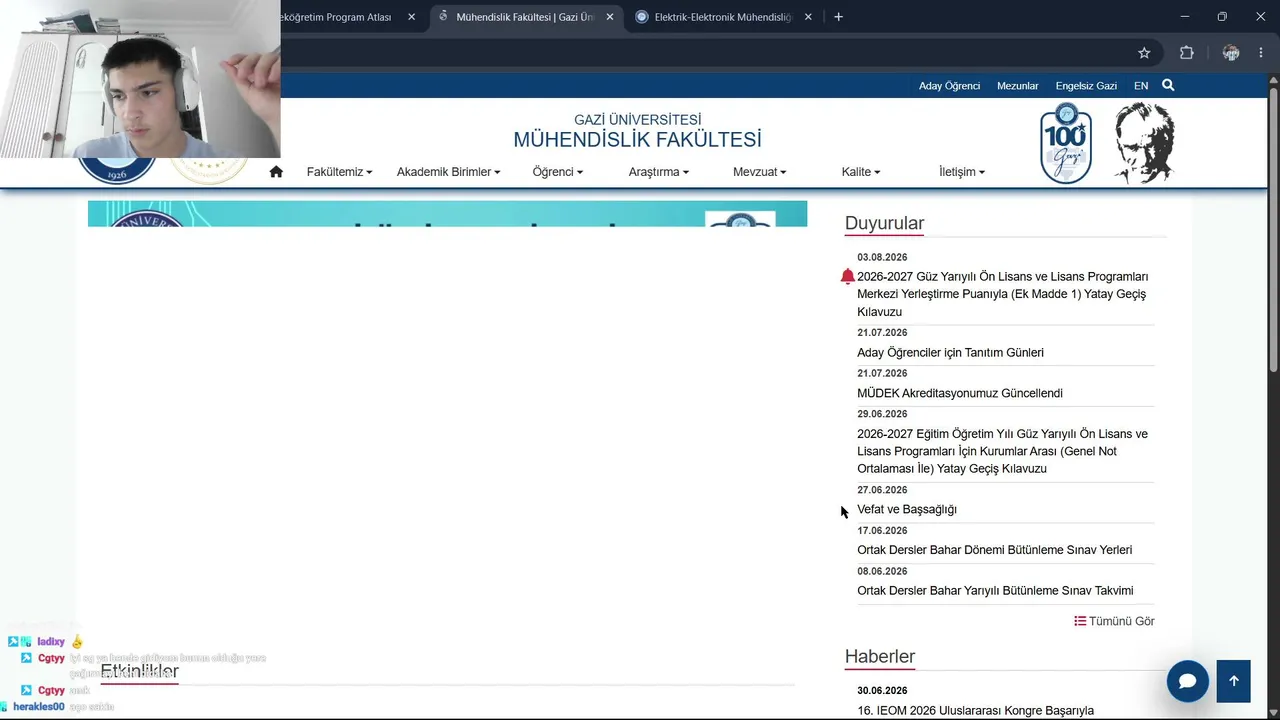Open the Öğrenci dropdown
The height and width of the screenshot is (720, 1280).
557,172
